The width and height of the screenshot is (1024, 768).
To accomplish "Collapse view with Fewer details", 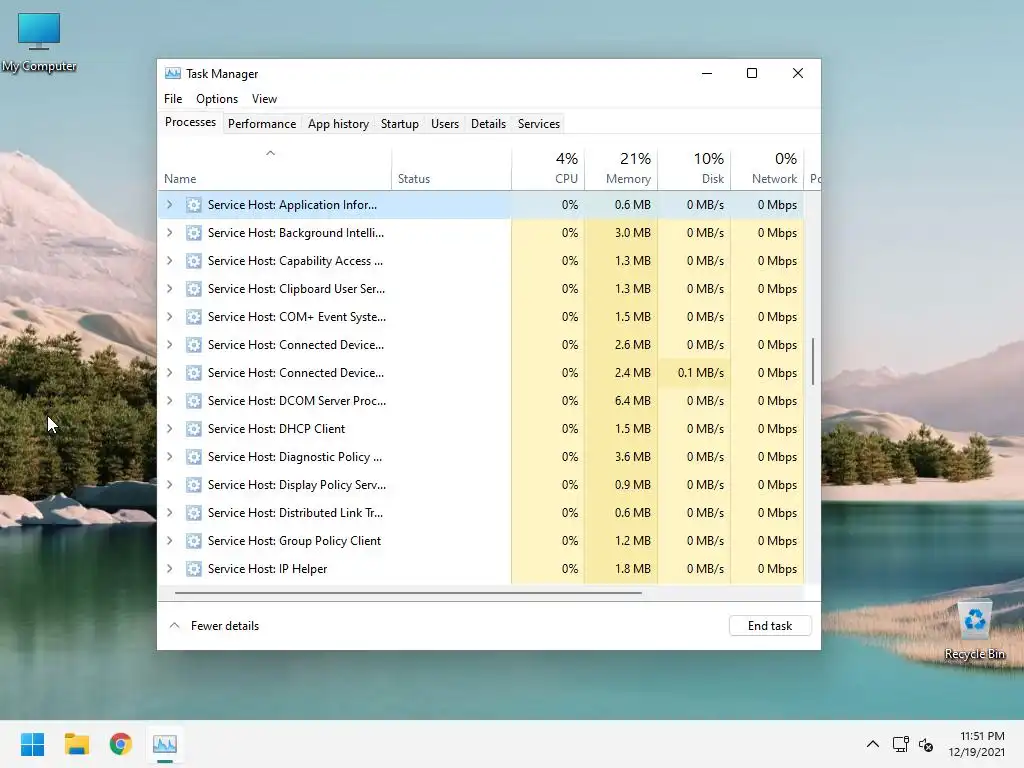I will [x=214, y=626].
